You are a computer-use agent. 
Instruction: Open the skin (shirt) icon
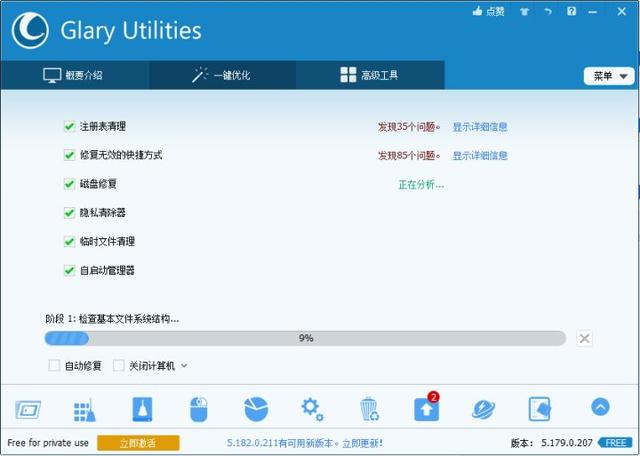pos(524,11)
